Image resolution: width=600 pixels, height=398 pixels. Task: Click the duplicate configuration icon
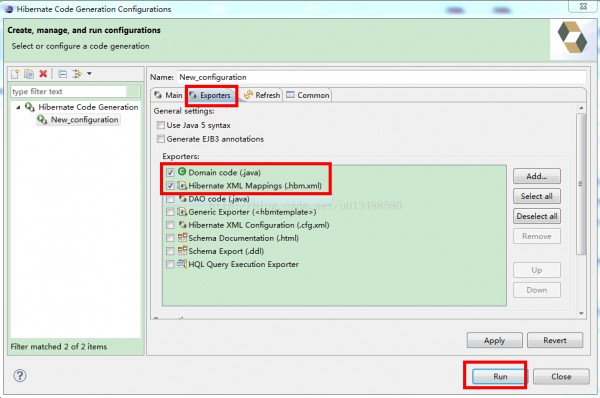pos(29,73)
